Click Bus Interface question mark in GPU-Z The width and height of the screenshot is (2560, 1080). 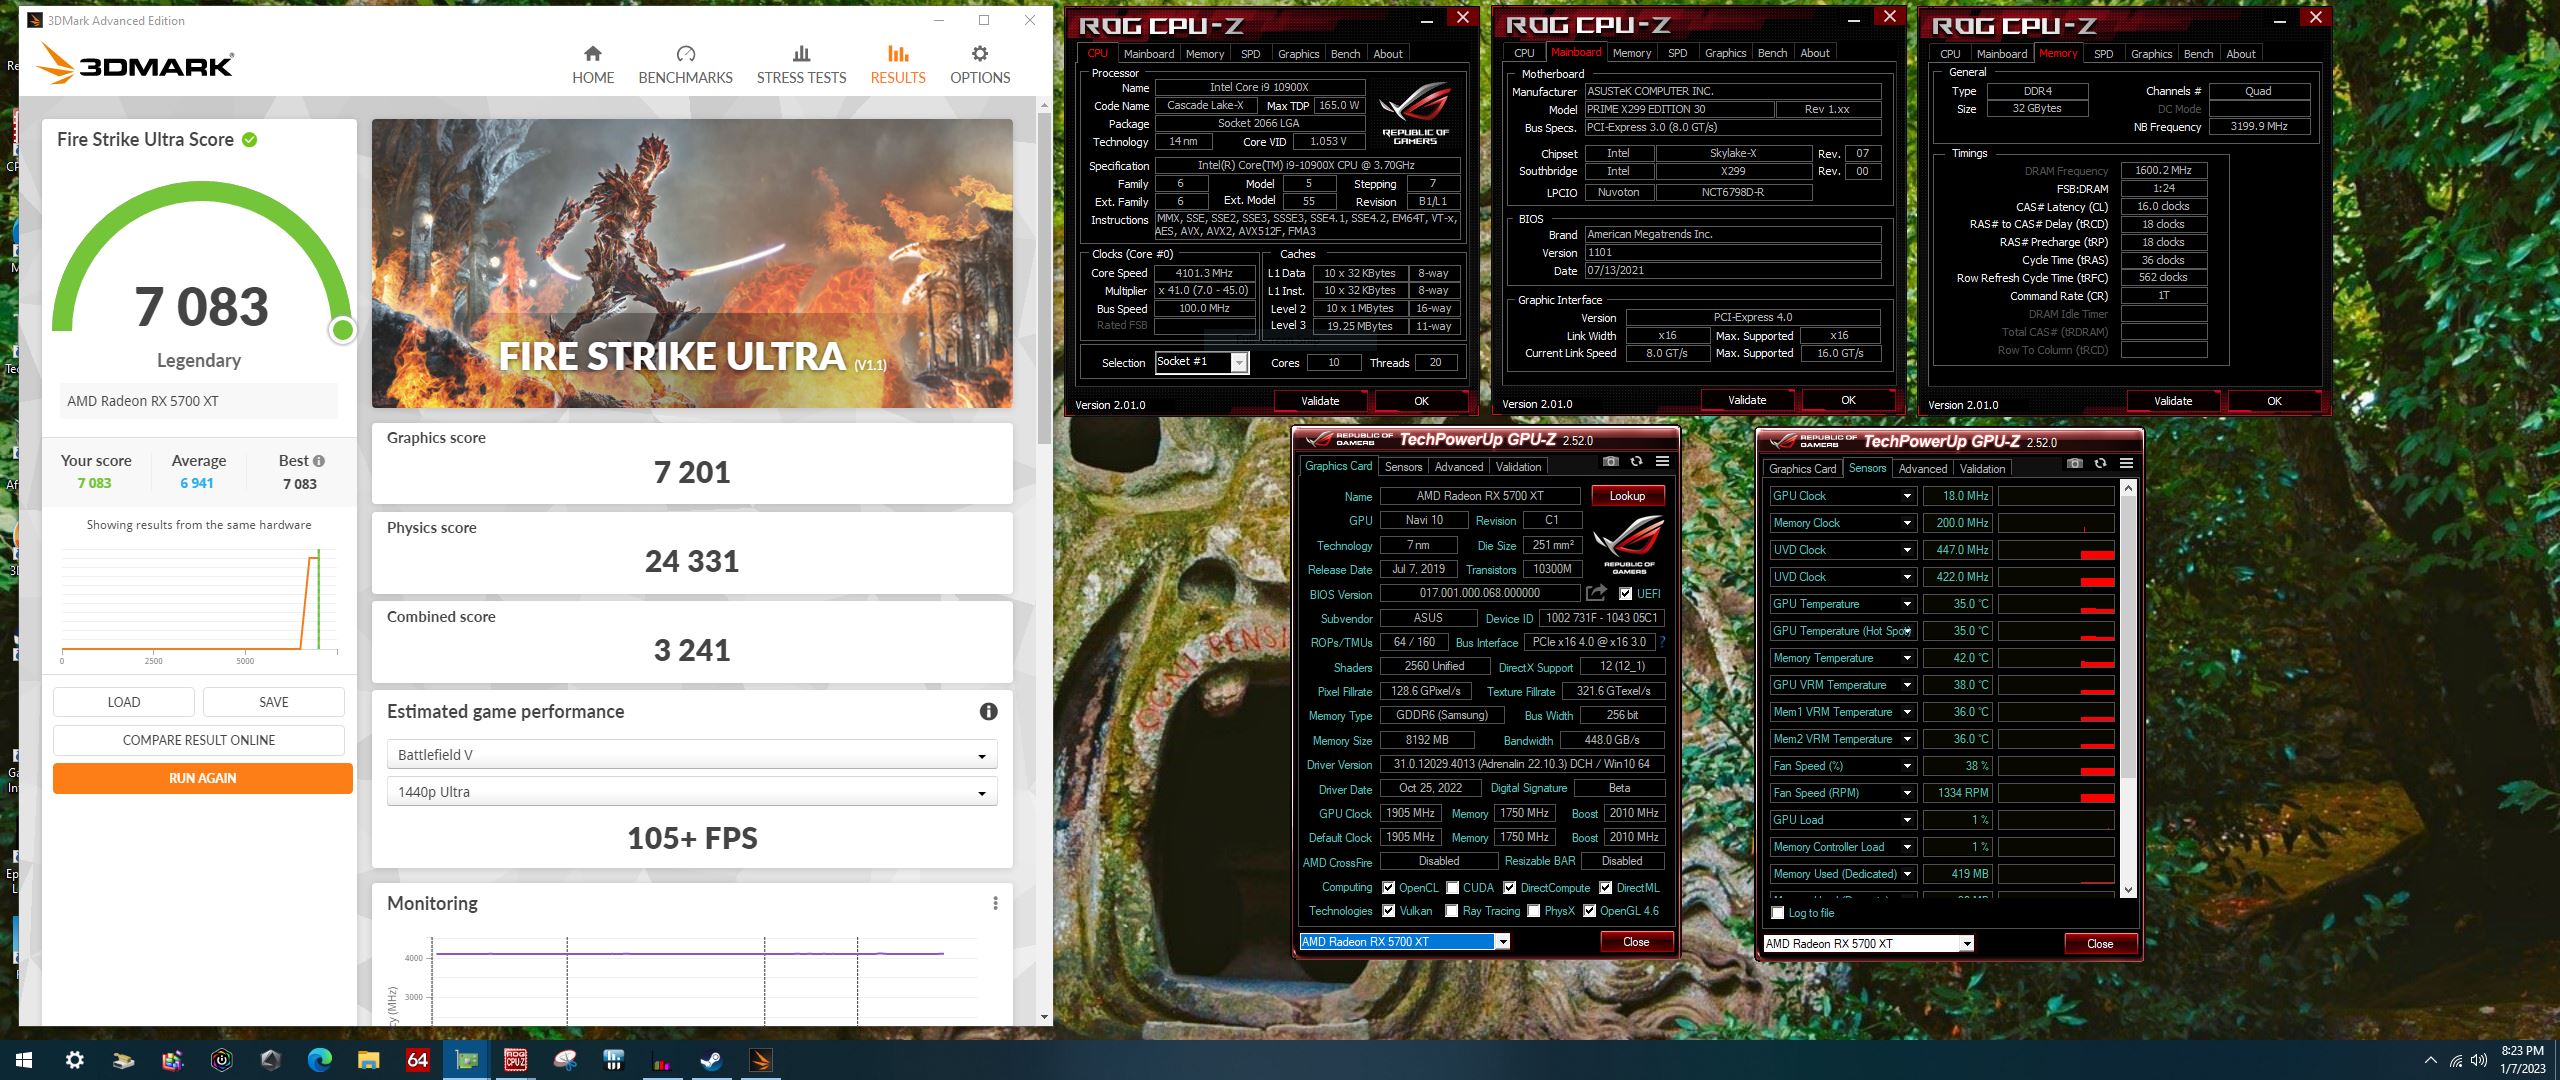point(1662,642)
